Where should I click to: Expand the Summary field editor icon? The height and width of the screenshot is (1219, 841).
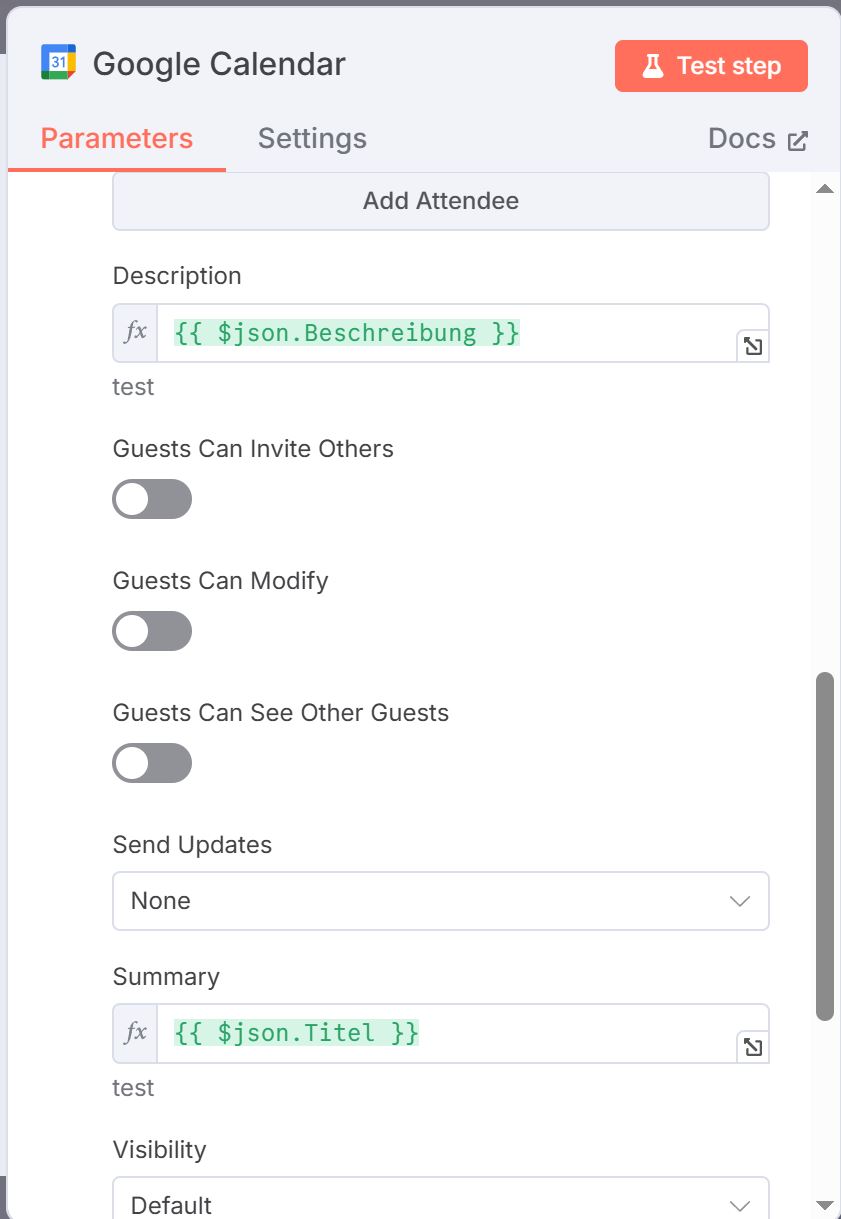click(753, 1047)
